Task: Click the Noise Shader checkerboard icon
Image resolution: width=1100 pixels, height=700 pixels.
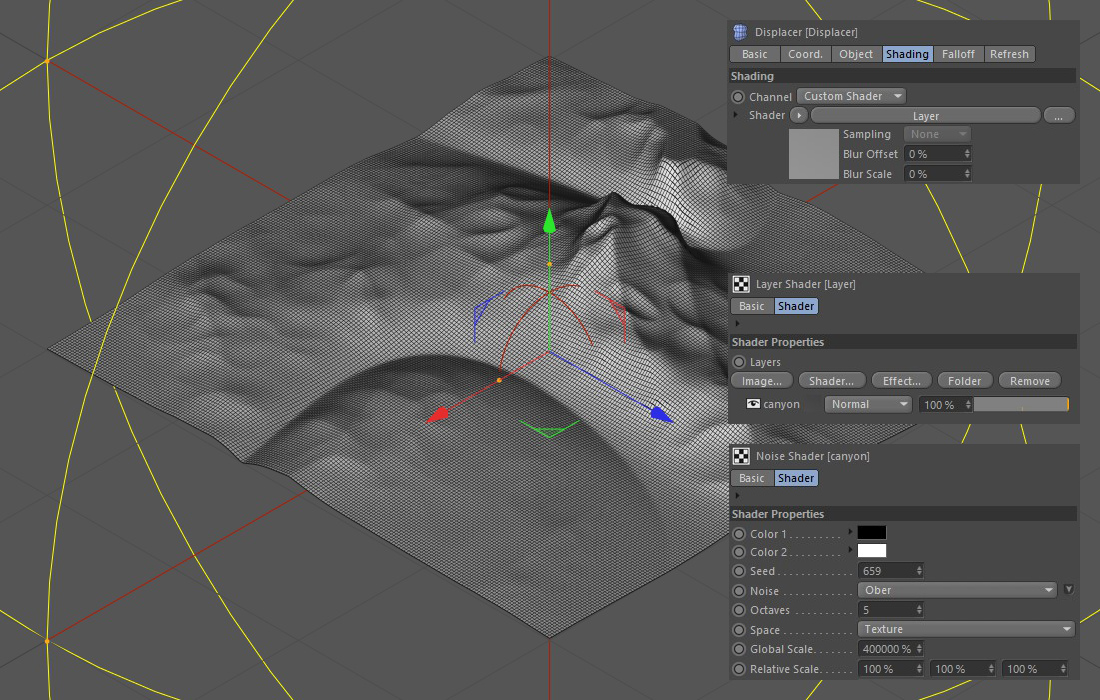Action: [741, 456]
